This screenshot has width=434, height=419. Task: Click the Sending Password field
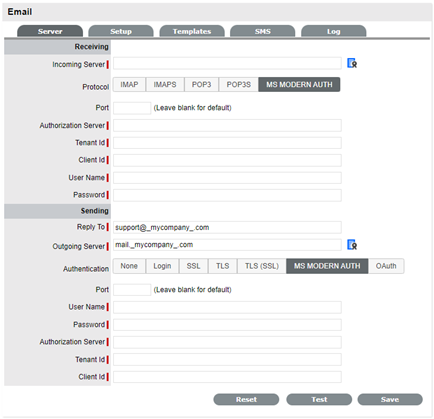(227, 325)
